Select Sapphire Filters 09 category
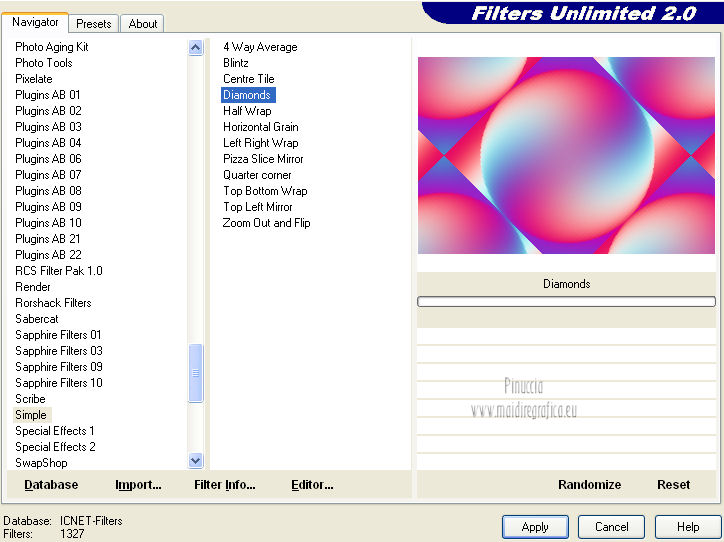This screenshot has height=542, width=724. pos(59,367)
